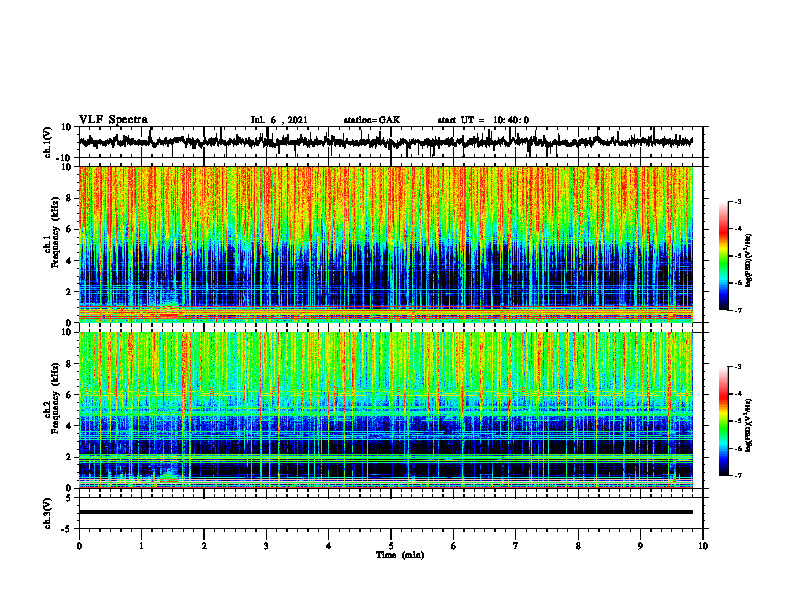Click the "2" kHz tick on ch.2 spectrogram
The width and height of the screenshot is (792, 612).
pos(70,457)
